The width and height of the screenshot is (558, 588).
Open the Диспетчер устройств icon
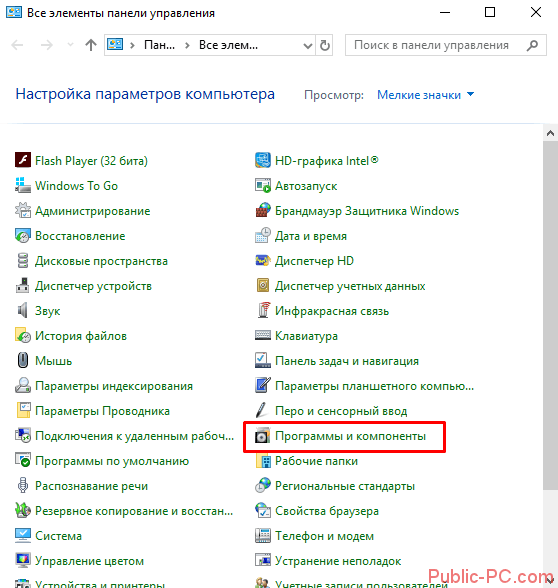tap(23, 286)
